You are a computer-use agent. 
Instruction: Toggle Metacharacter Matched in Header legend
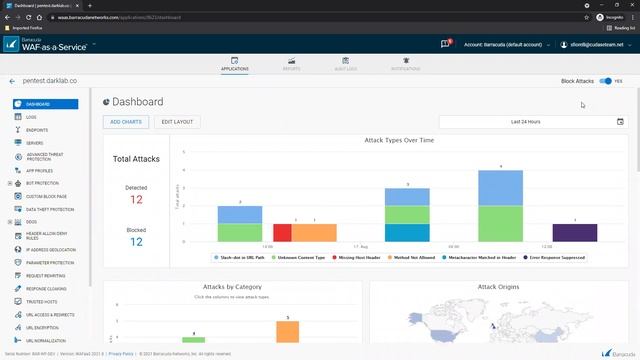click(479, 258)
